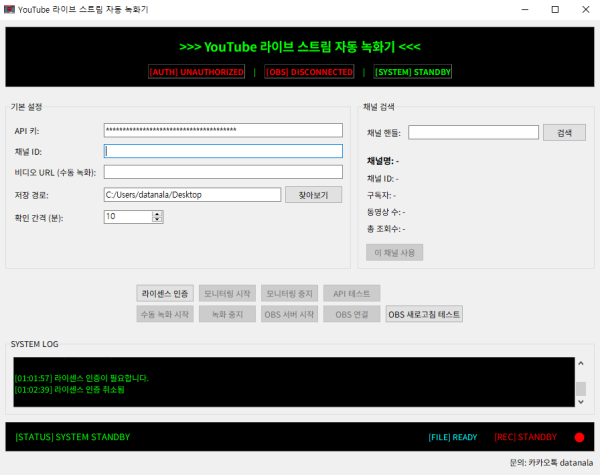This screenshot has height=475, width=600.
Task: Click the app icon in title bar
Action: click(x=9, y=9)
